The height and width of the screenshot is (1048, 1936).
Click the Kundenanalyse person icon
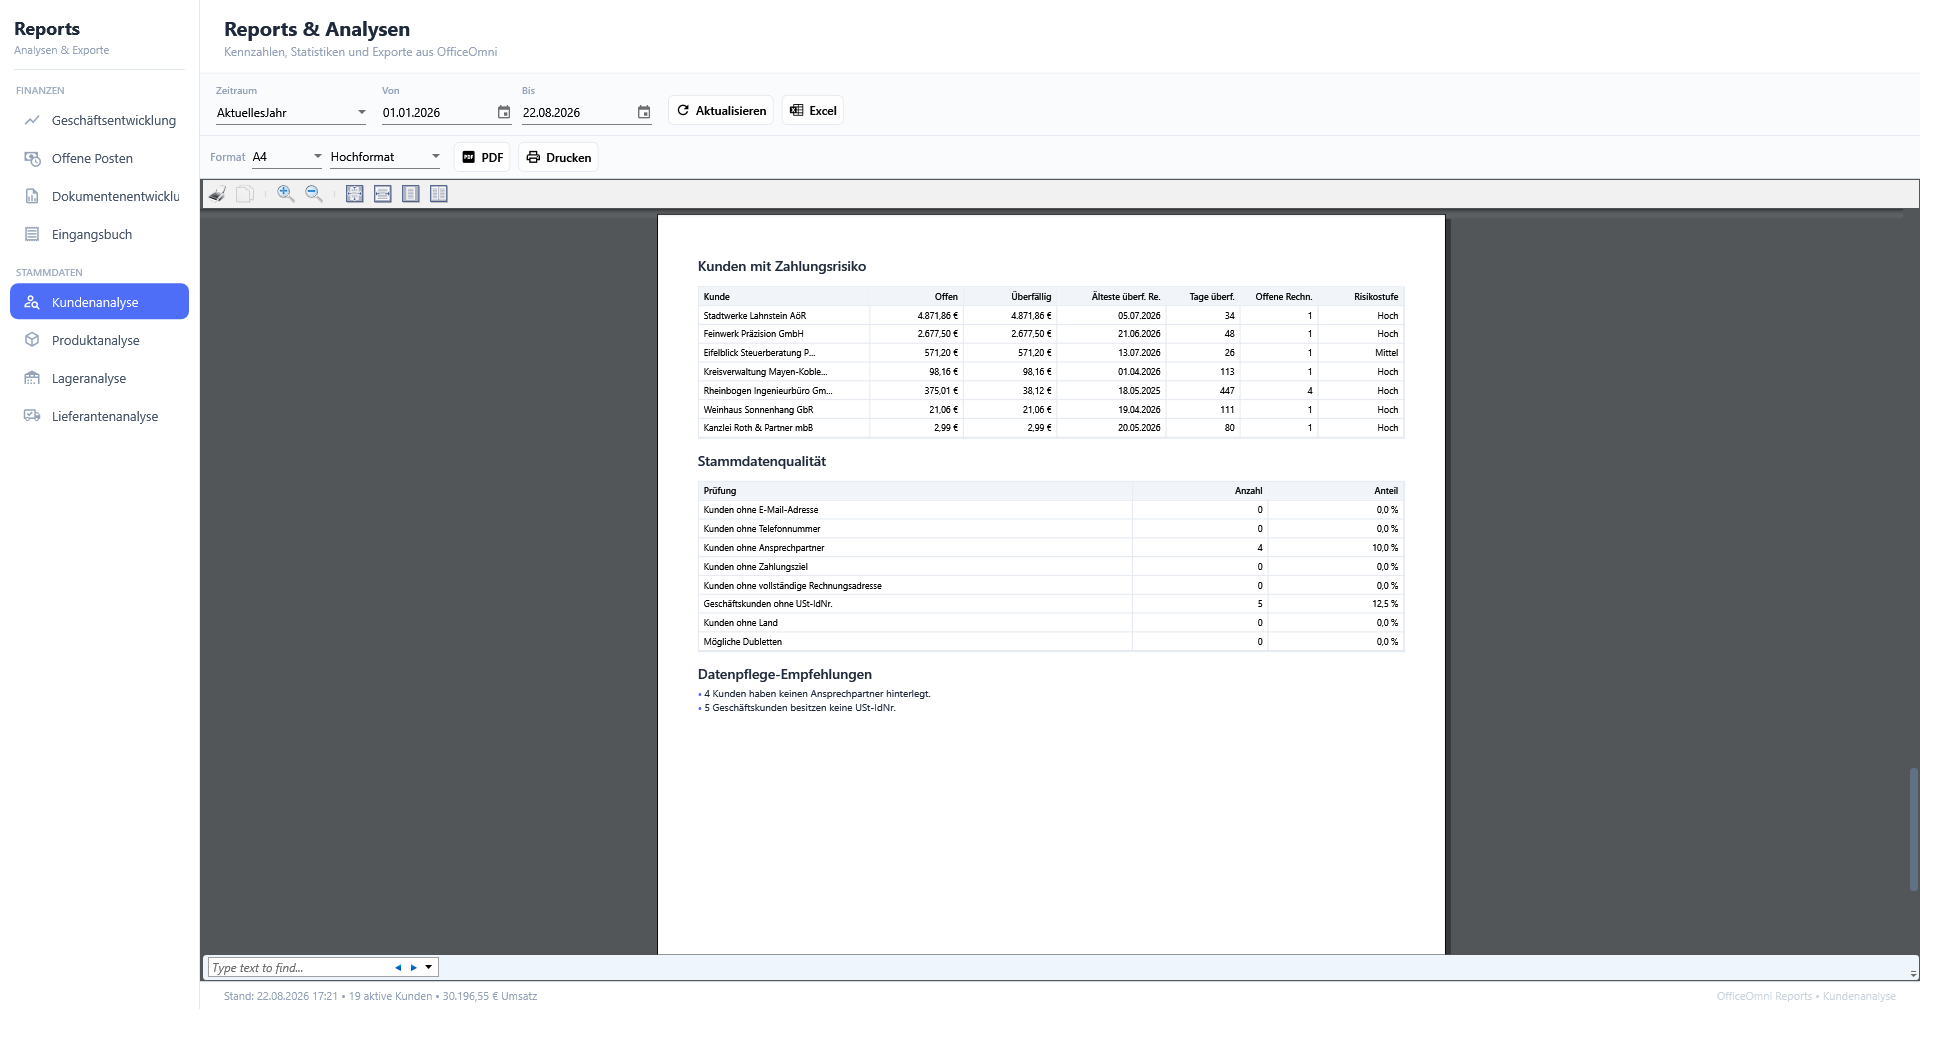point(32,302)
